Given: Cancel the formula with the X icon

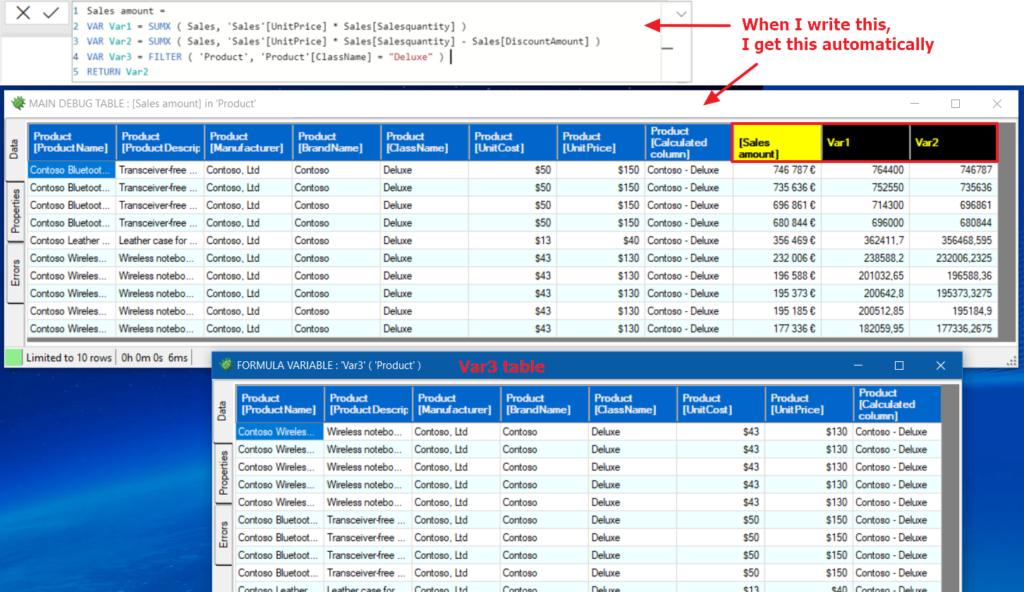Looking at the screenshot, I should [x=23, y=12].
